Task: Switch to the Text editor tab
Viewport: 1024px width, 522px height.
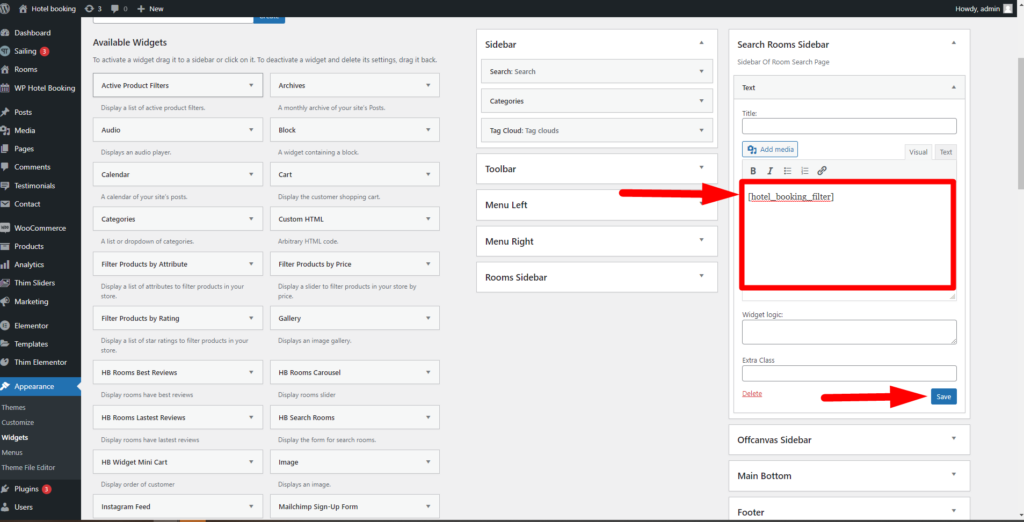Action: [944, 152]
